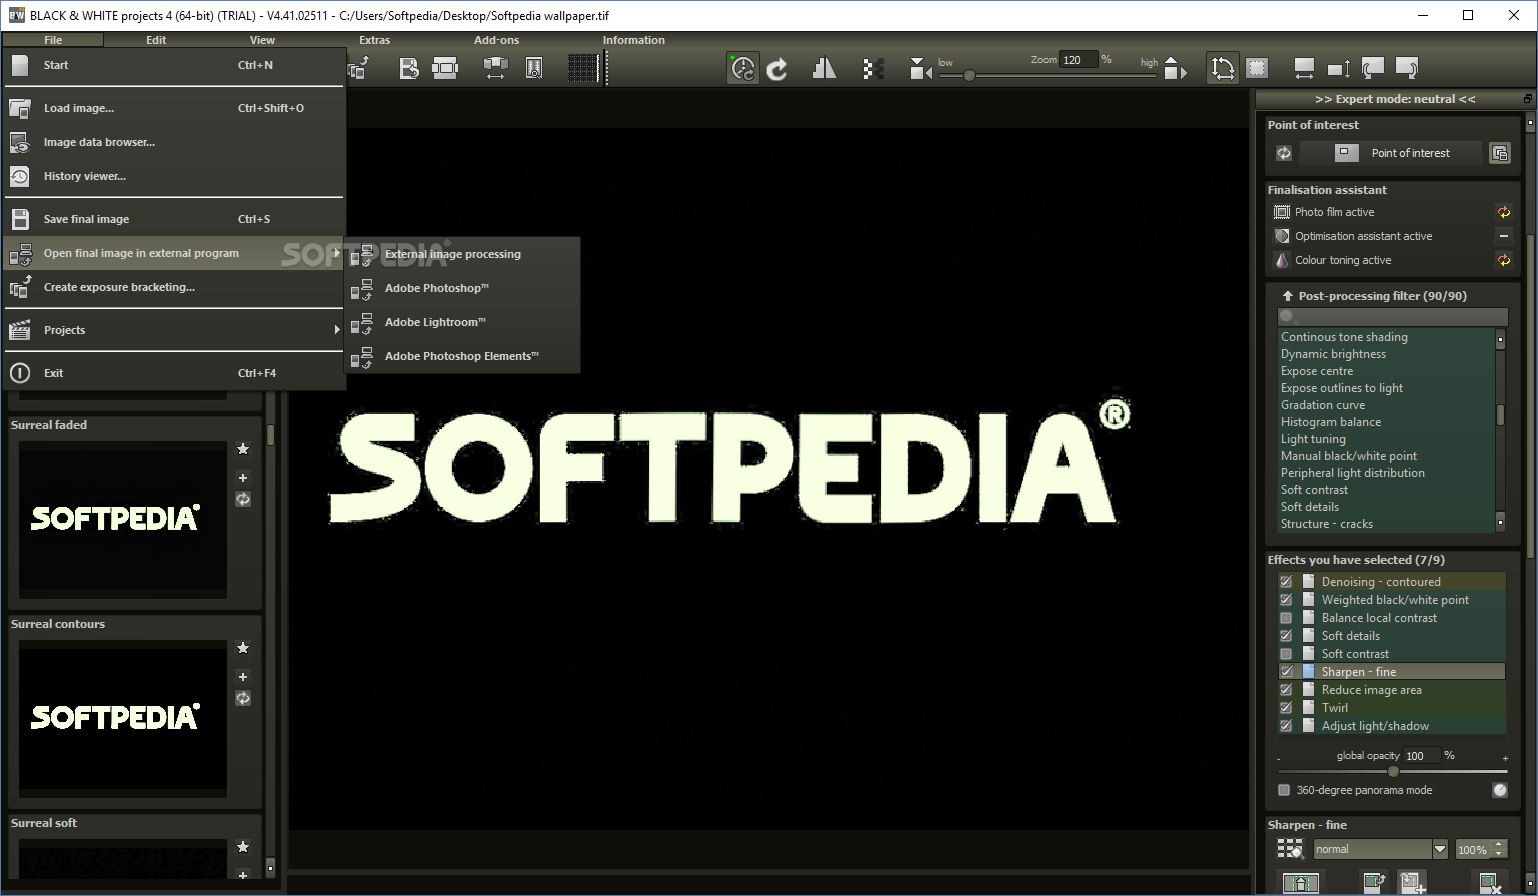The height and width of the screenshot is (896, 1538).
Task: Click the plus icon on Surreal contours preset
Action: 243,677
